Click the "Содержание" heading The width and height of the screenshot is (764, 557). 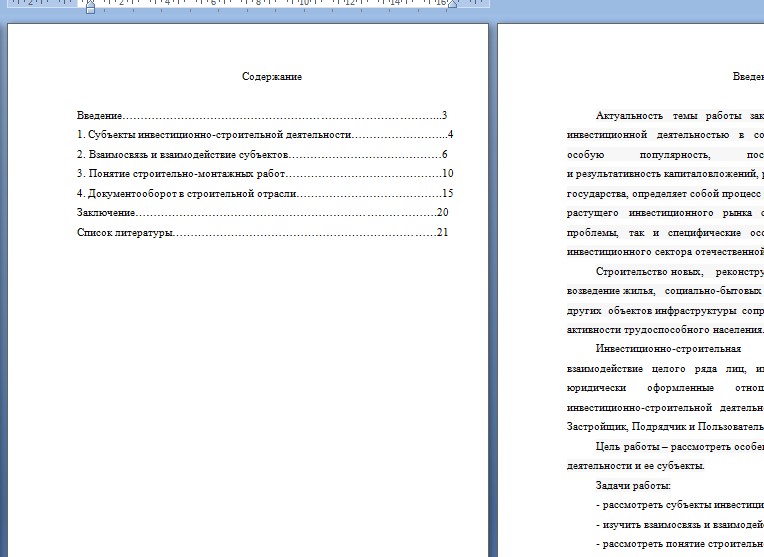[x=272, y=77]
